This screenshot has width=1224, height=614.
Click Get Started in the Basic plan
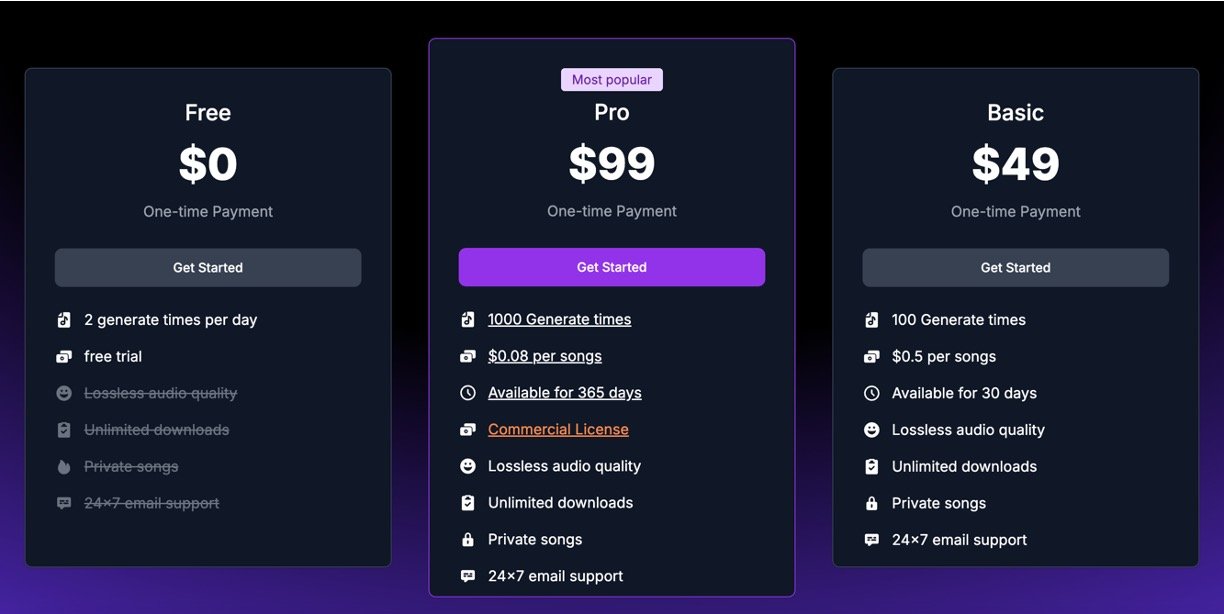click(x=1015, y=268)
